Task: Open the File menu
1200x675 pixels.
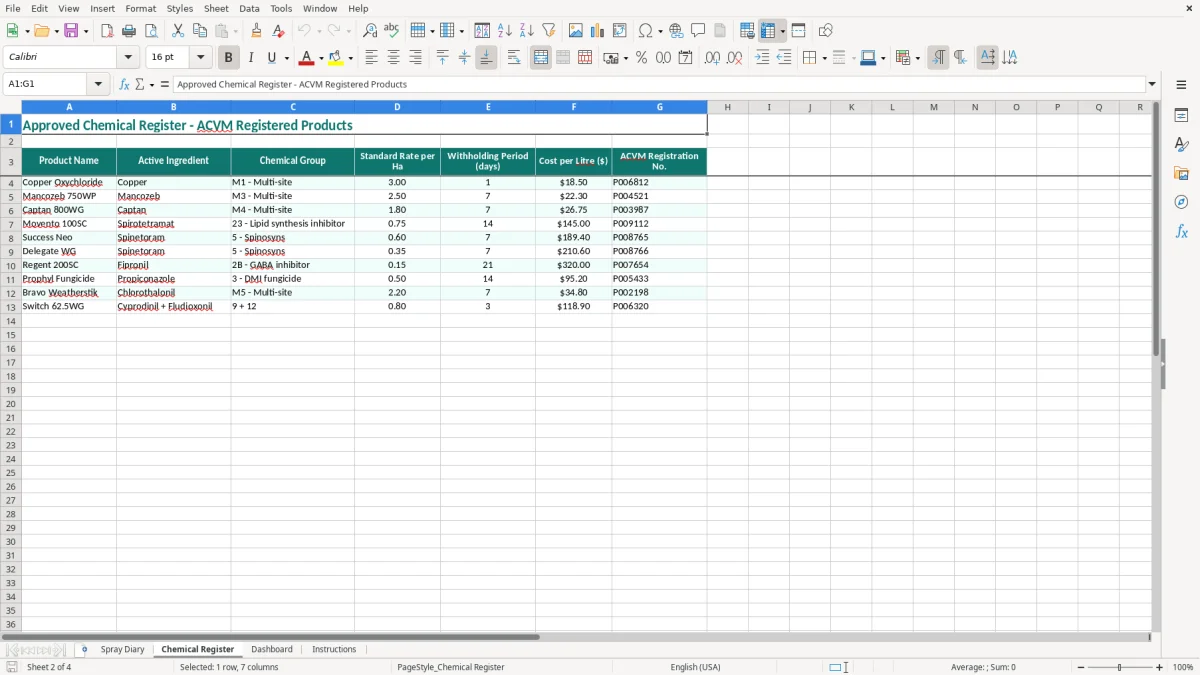Action: [x=13, y=8]
